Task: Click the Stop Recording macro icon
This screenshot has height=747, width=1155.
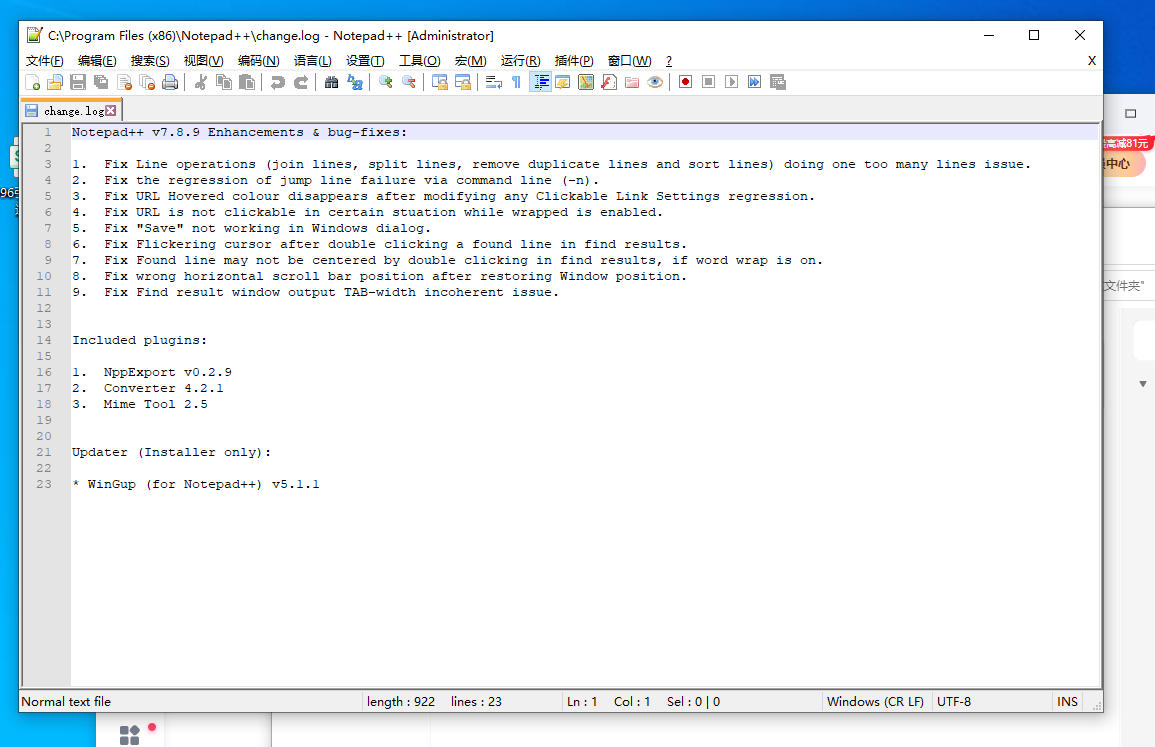Action: 709,82
